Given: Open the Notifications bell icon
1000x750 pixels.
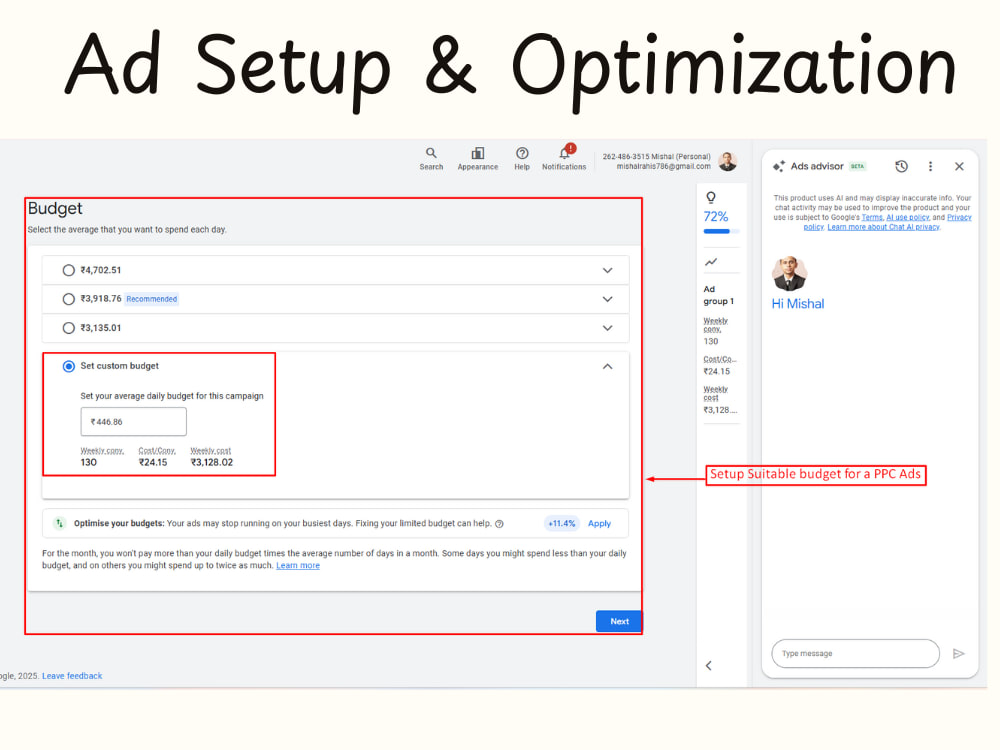Looking at the screenshot, I should [x=565, y=153].
